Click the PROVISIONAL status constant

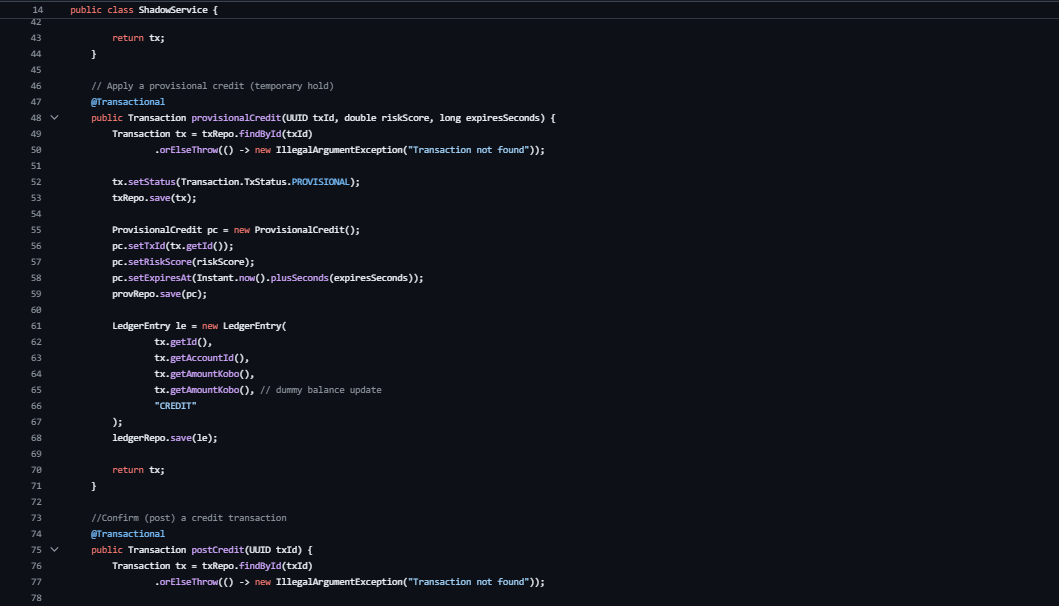coord(320,182)
